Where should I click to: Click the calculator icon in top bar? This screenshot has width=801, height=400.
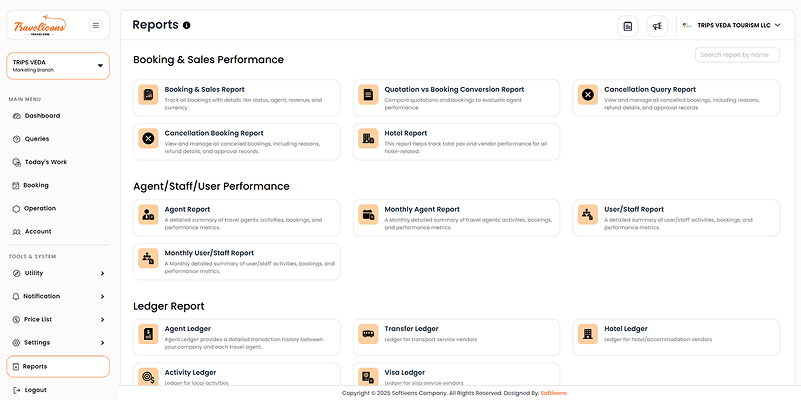[627, 26]
